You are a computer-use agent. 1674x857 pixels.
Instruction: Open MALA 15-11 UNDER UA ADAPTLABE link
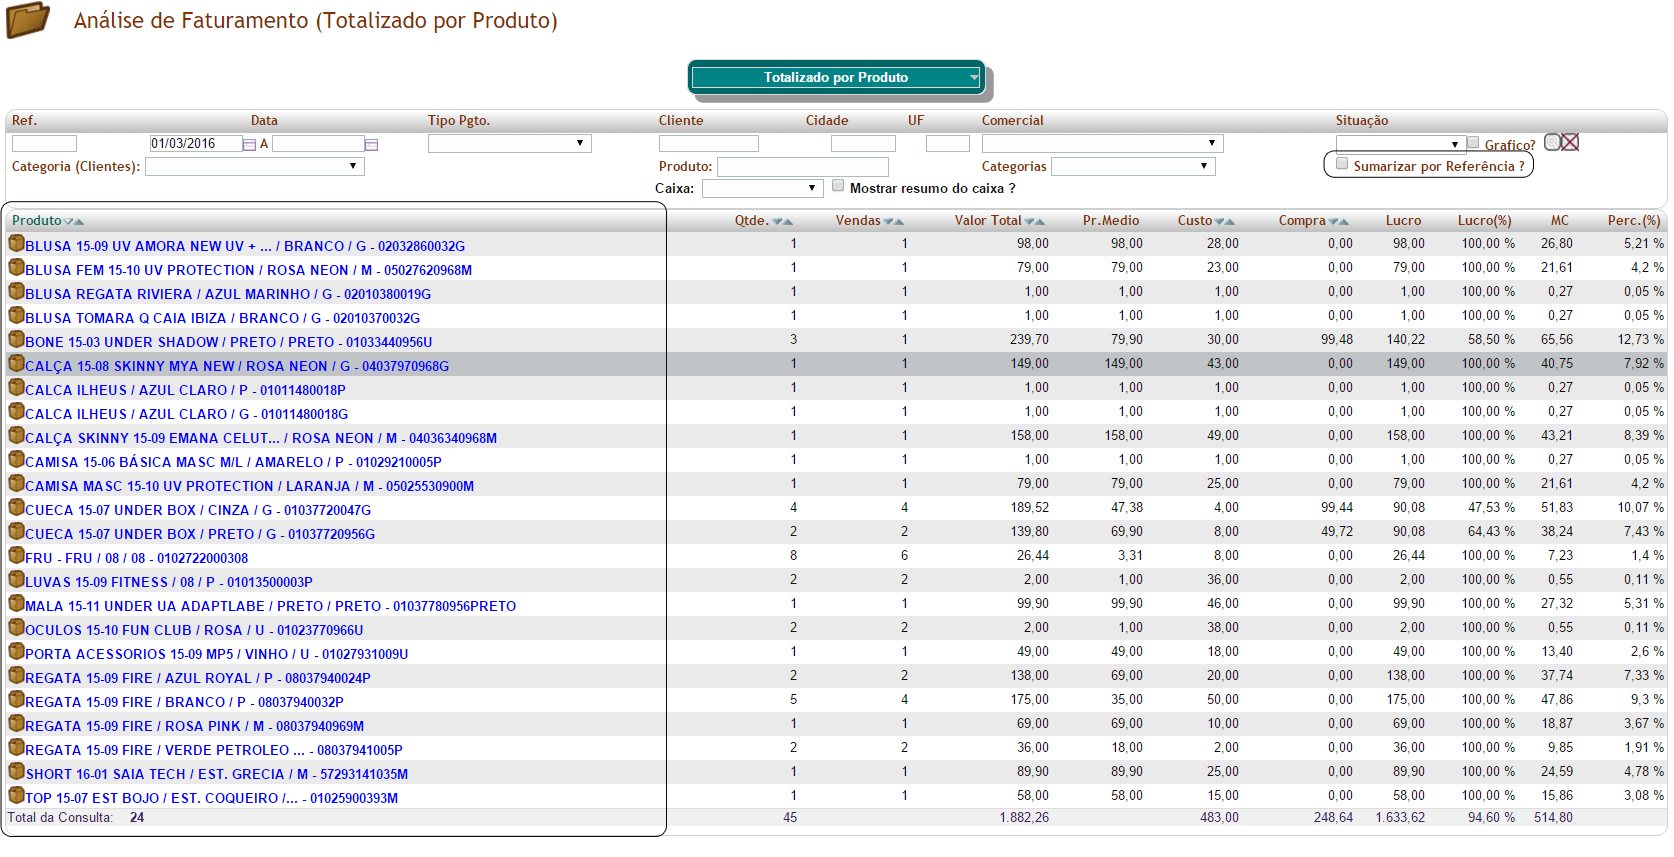pyautogui.click(x=270, y=606)
